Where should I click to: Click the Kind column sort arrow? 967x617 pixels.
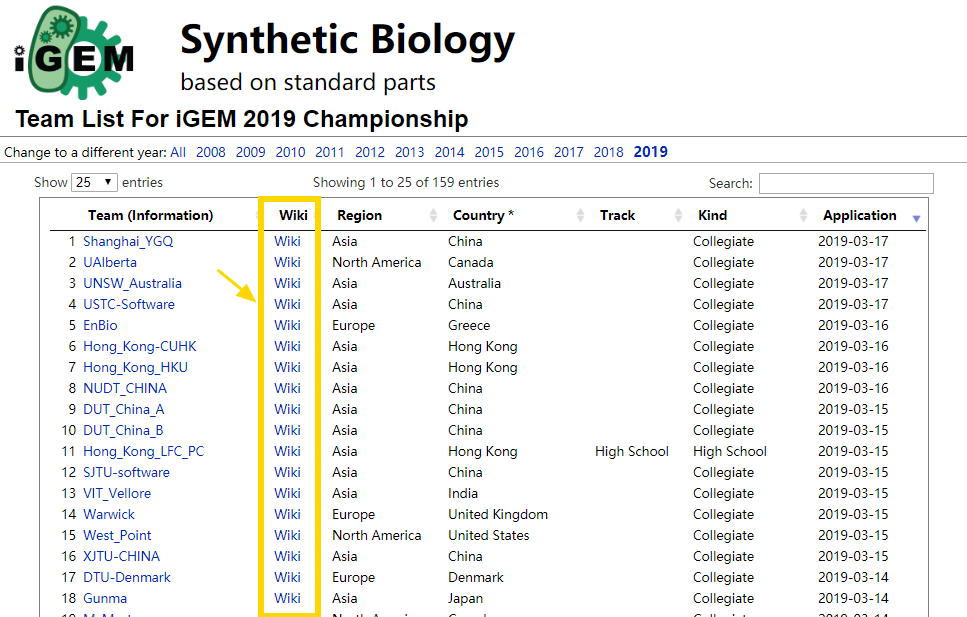[803, 214]
